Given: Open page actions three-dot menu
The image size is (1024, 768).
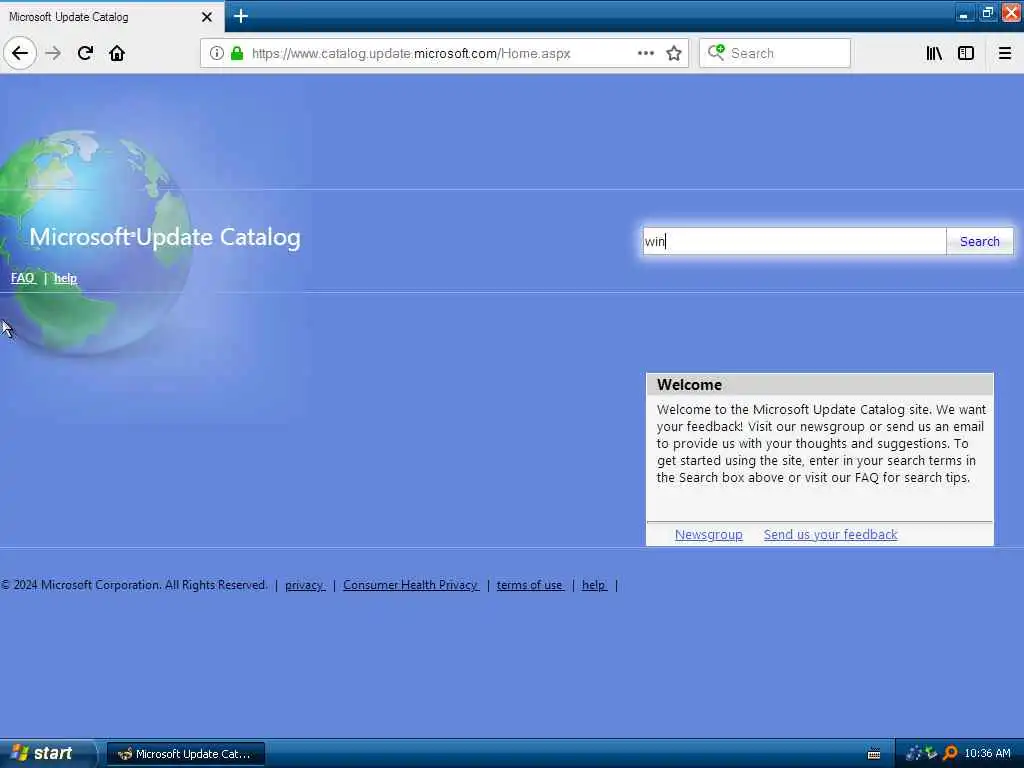Looking at the screenshot, I should point(645,53).
